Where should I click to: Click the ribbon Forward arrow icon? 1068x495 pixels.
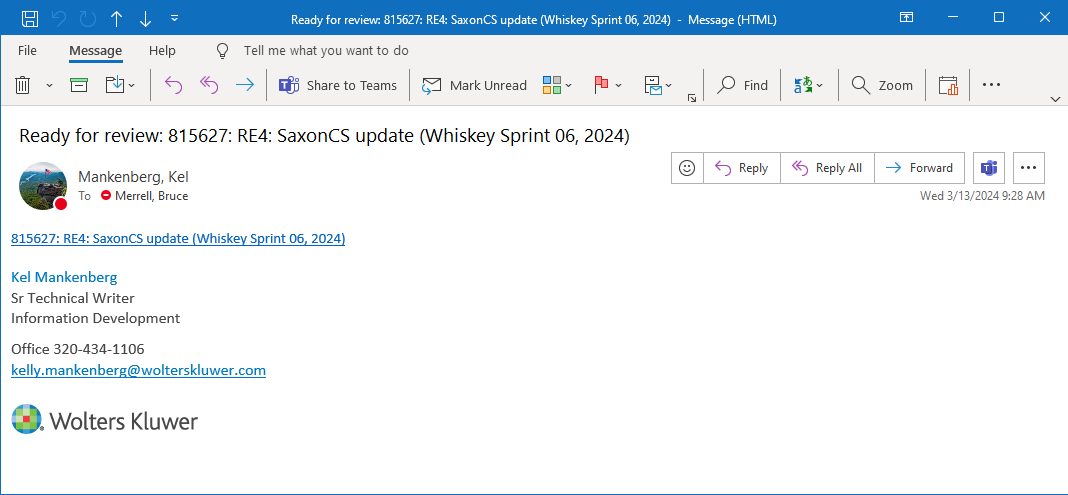244,85
